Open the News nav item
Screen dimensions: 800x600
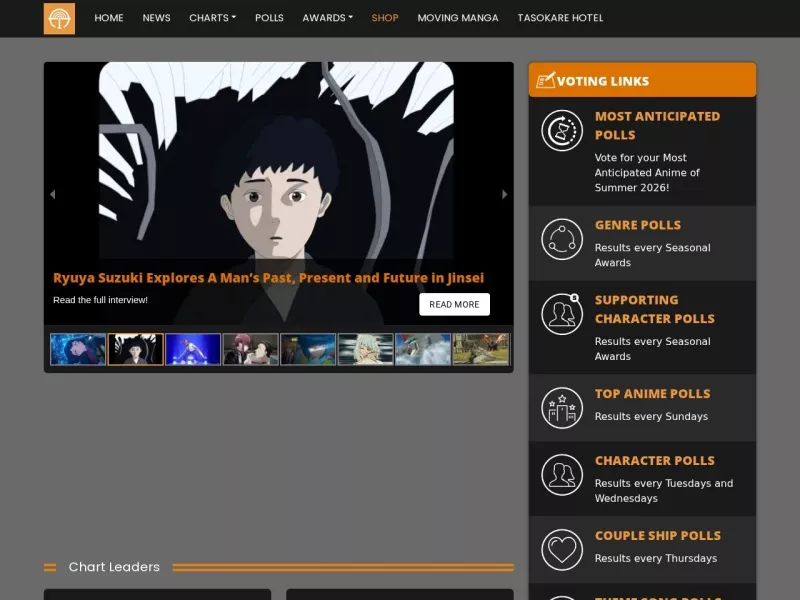[157, 18]
